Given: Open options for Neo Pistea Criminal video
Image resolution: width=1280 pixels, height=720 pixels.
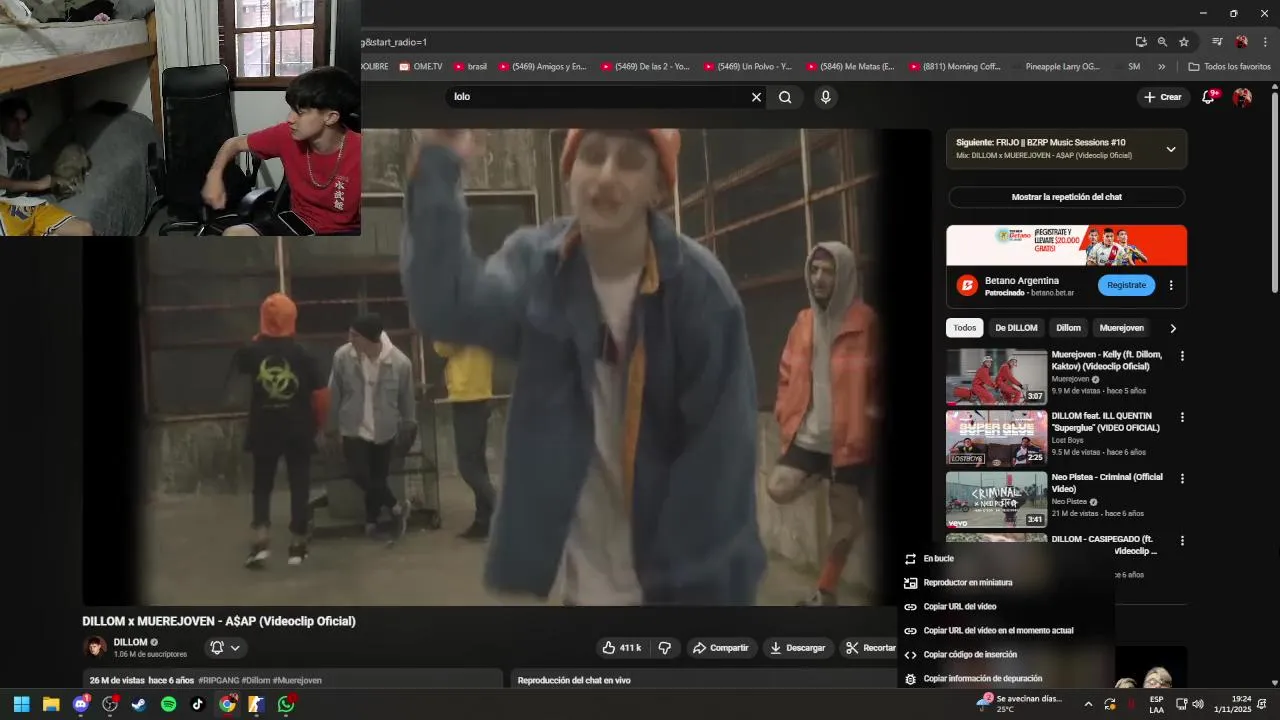Looking at the screenshot, I should [1182, 479].
